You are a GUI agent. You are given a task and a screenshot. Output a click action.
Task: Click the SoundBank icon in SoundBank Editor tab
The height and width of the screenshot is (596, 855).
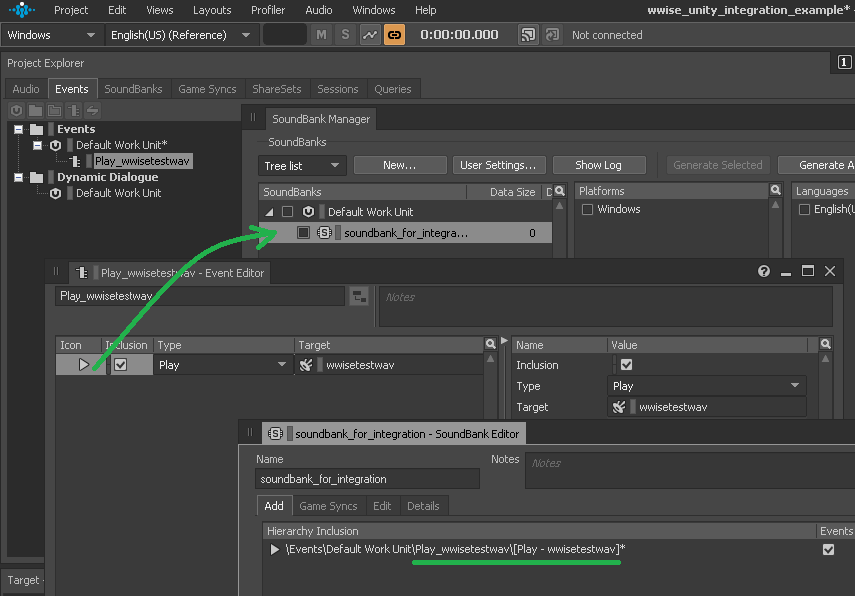click(x=275, y=434)
